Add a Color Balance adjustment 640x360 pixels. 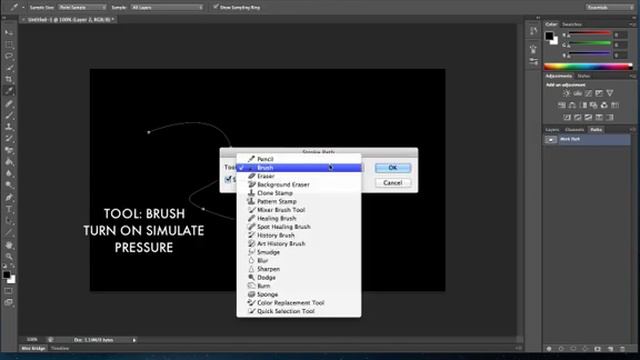[x=572, y=105]
